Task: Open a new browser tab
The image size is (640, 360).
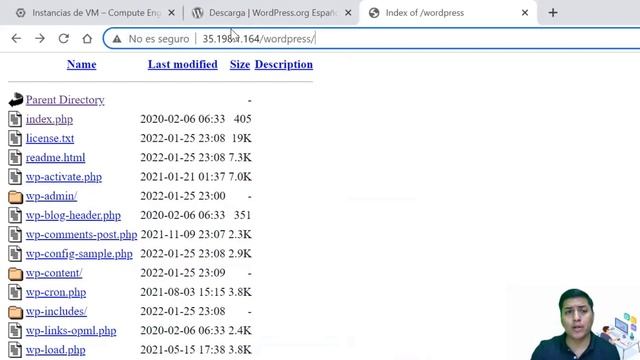Action: point(553,13)
